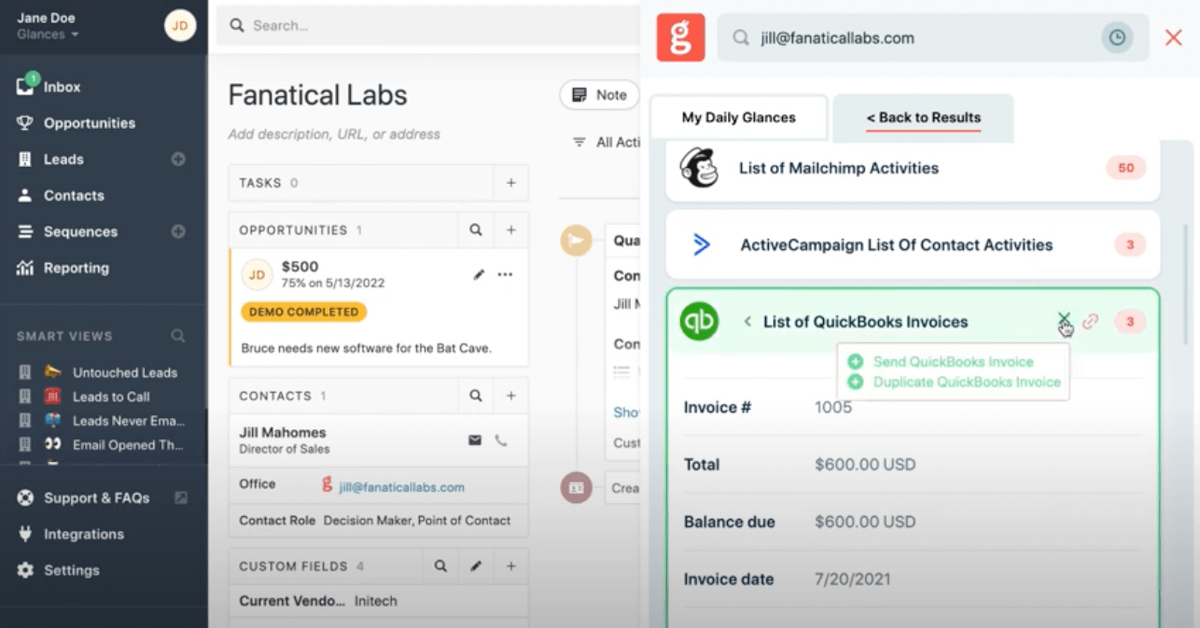
Task: Add a new task with plus
Action: point(511,183)
